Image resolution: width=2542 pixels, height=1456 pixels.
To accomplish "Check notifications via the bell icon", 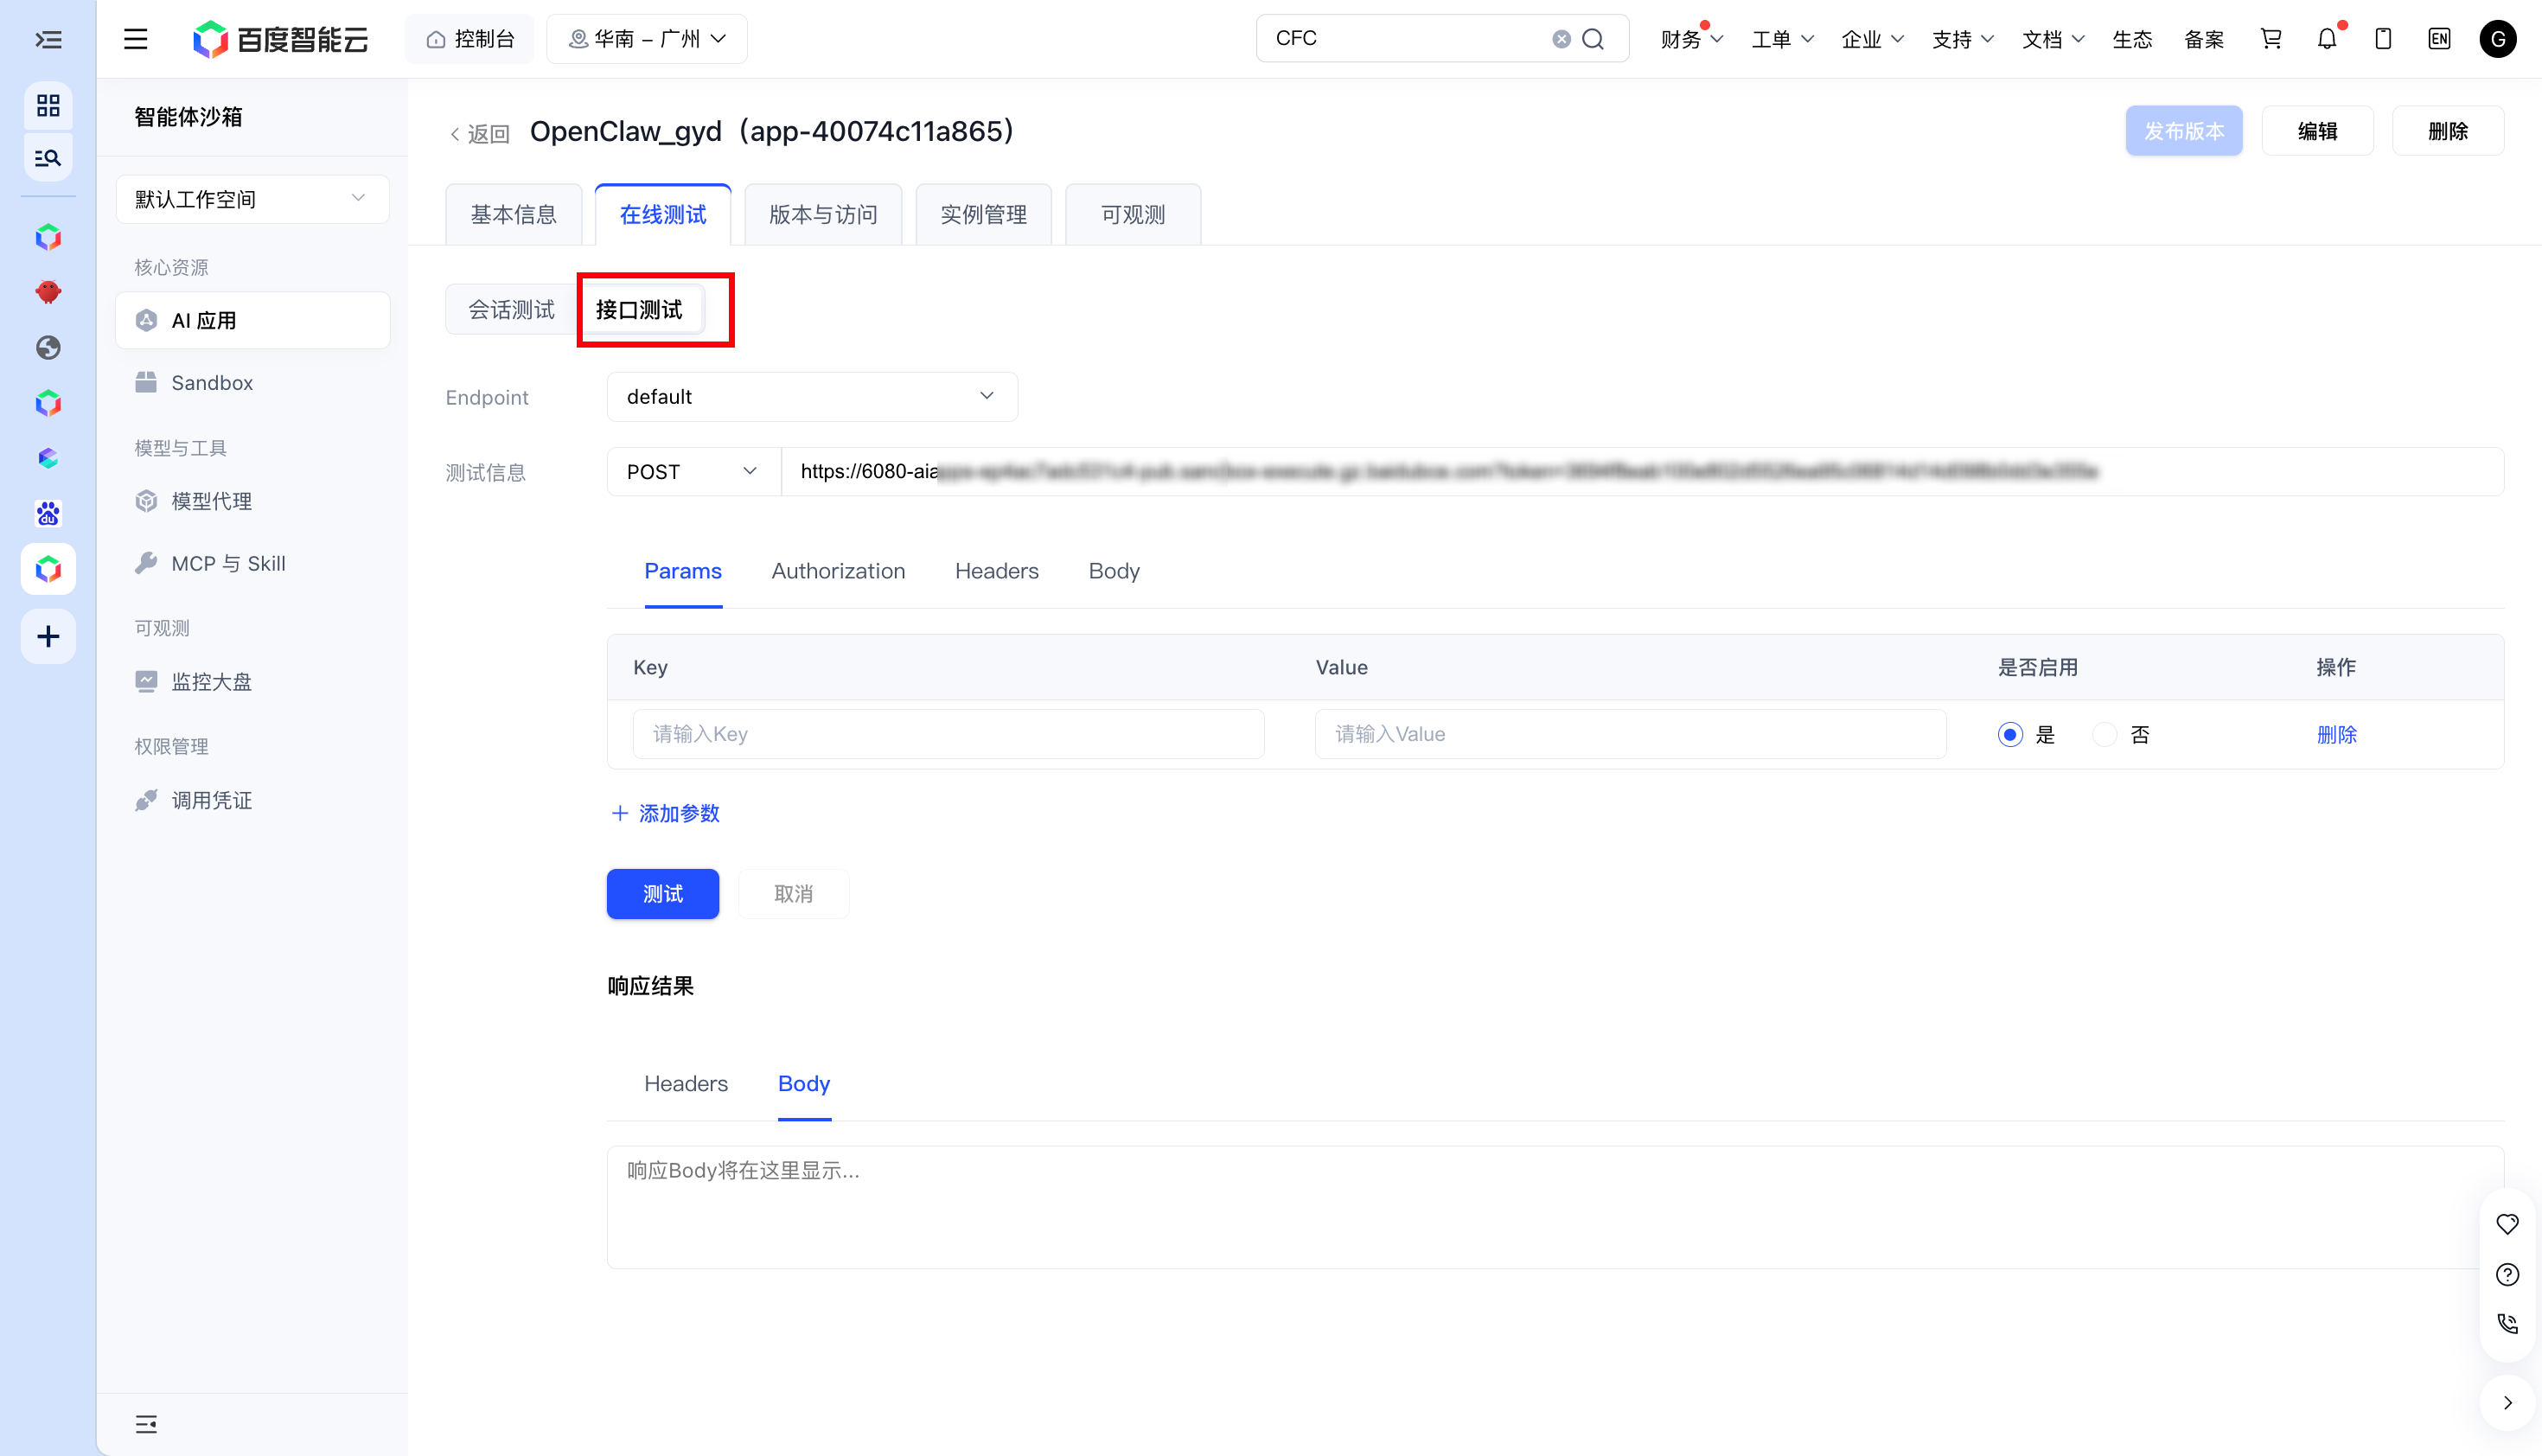I will [2327, 39].
